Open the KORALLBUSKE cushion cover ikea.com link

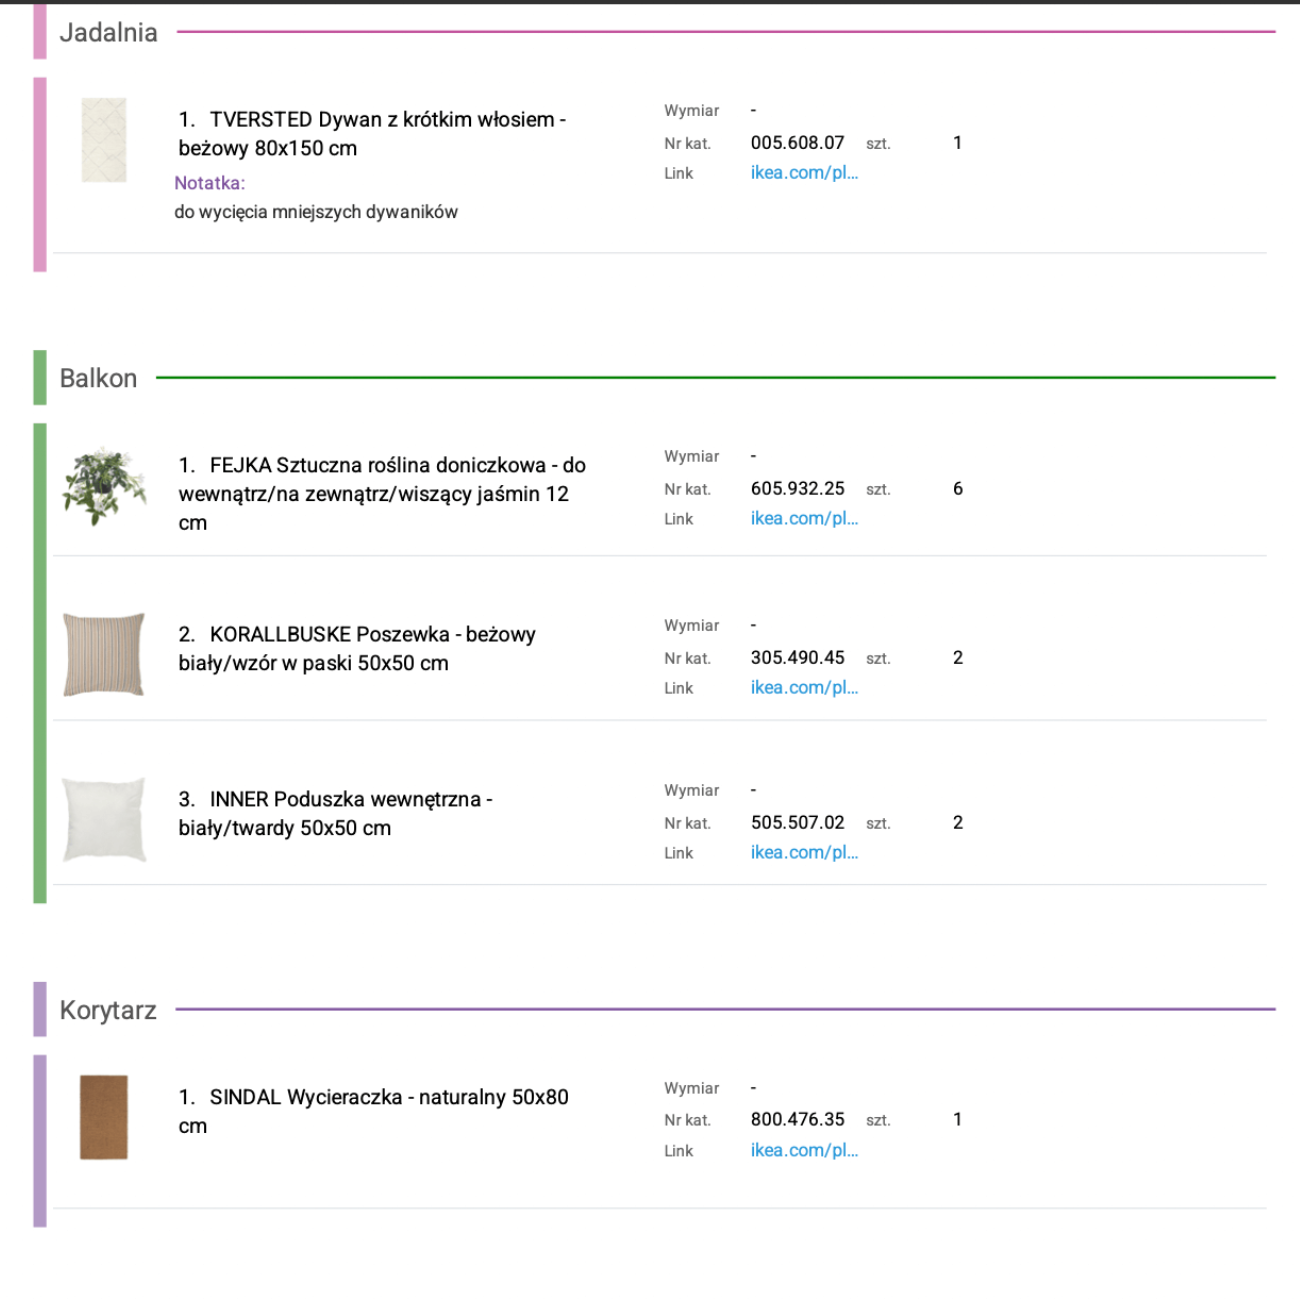click(804, 688)
